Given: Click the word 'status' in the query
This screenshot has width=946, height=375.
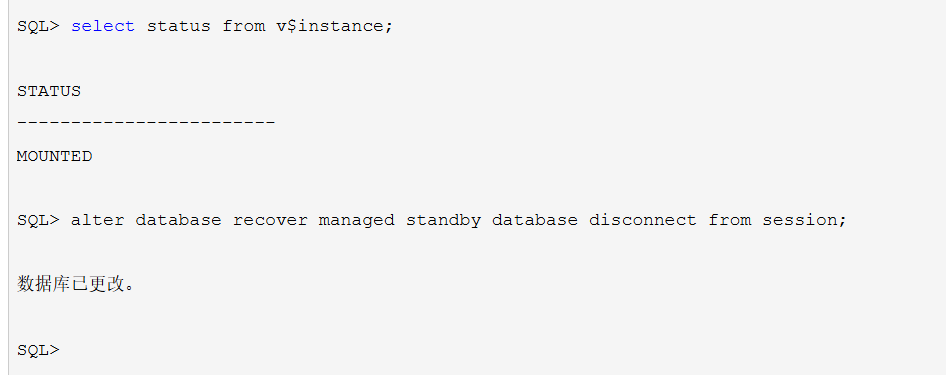Looking at the screenshot, I should coord(179,27).
